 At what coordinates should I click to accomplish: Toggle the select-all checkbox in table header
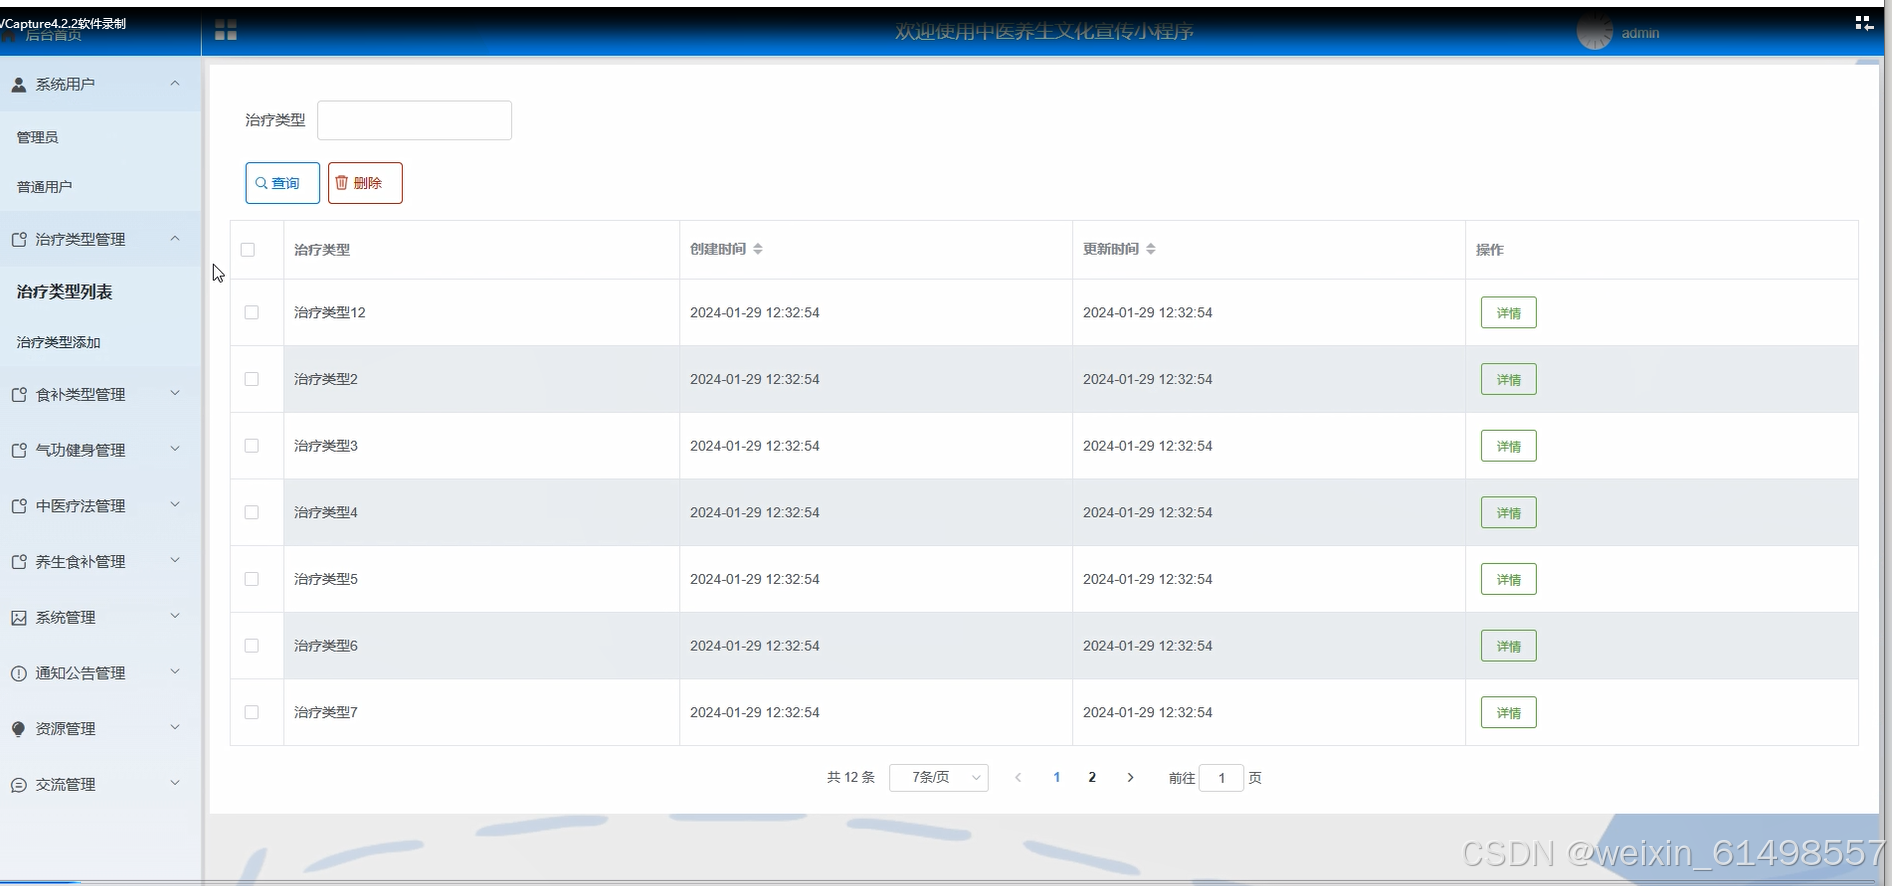point(248,250)
